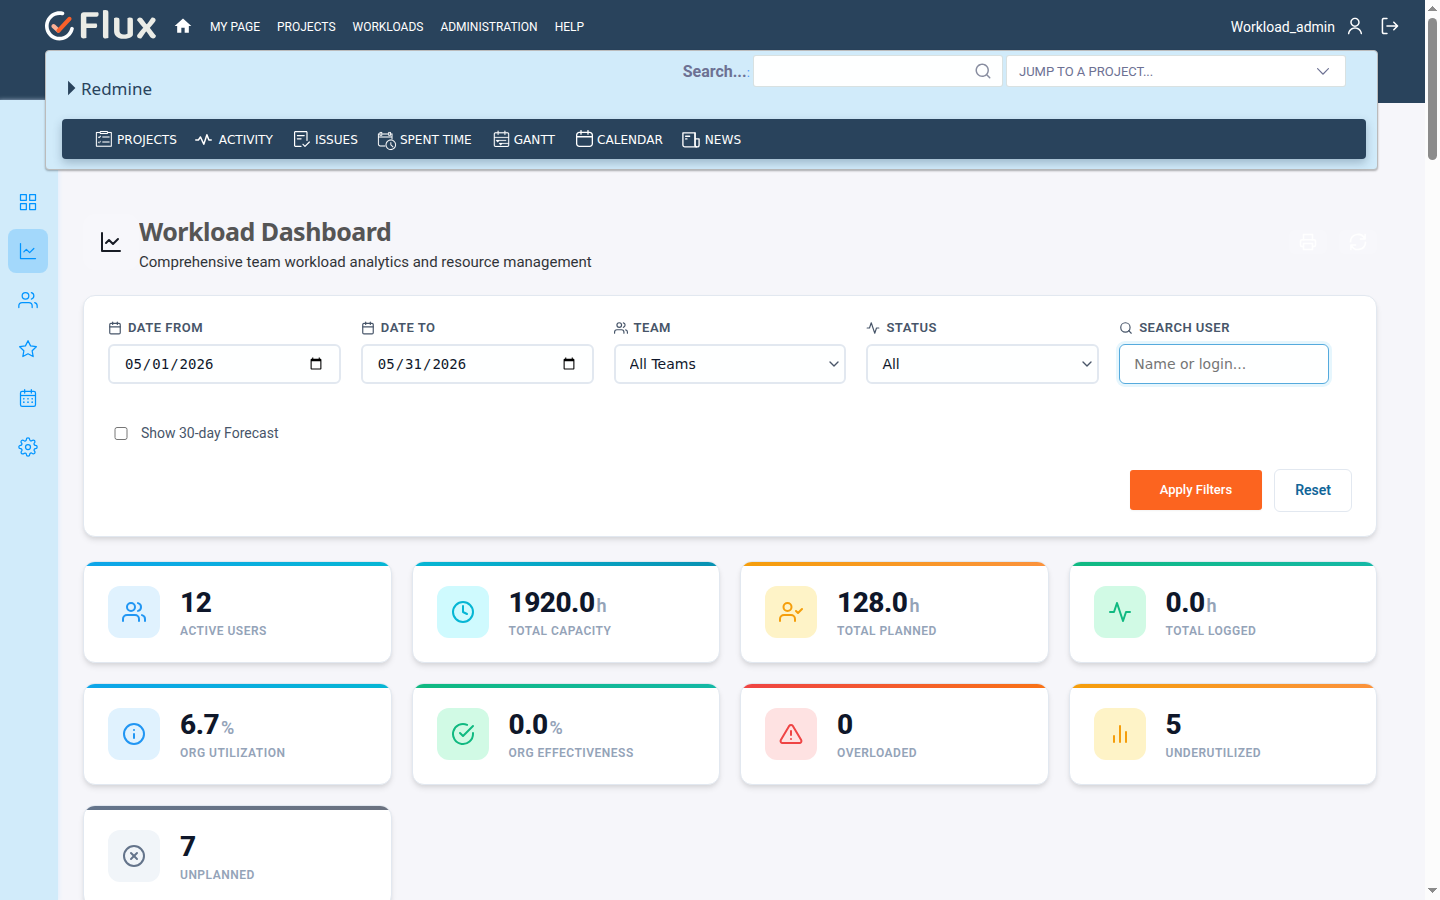Click the Flux logo
The image size is (1440, 900).
coord(100,26)
